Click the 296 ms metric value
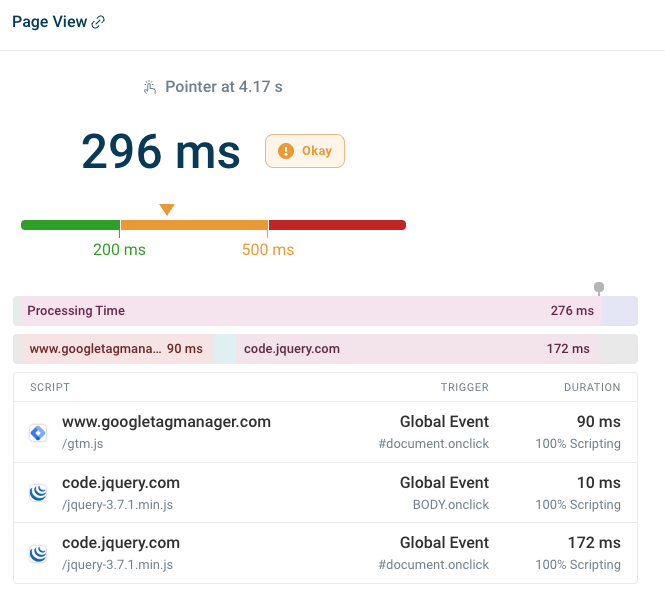 pos(160,152)
